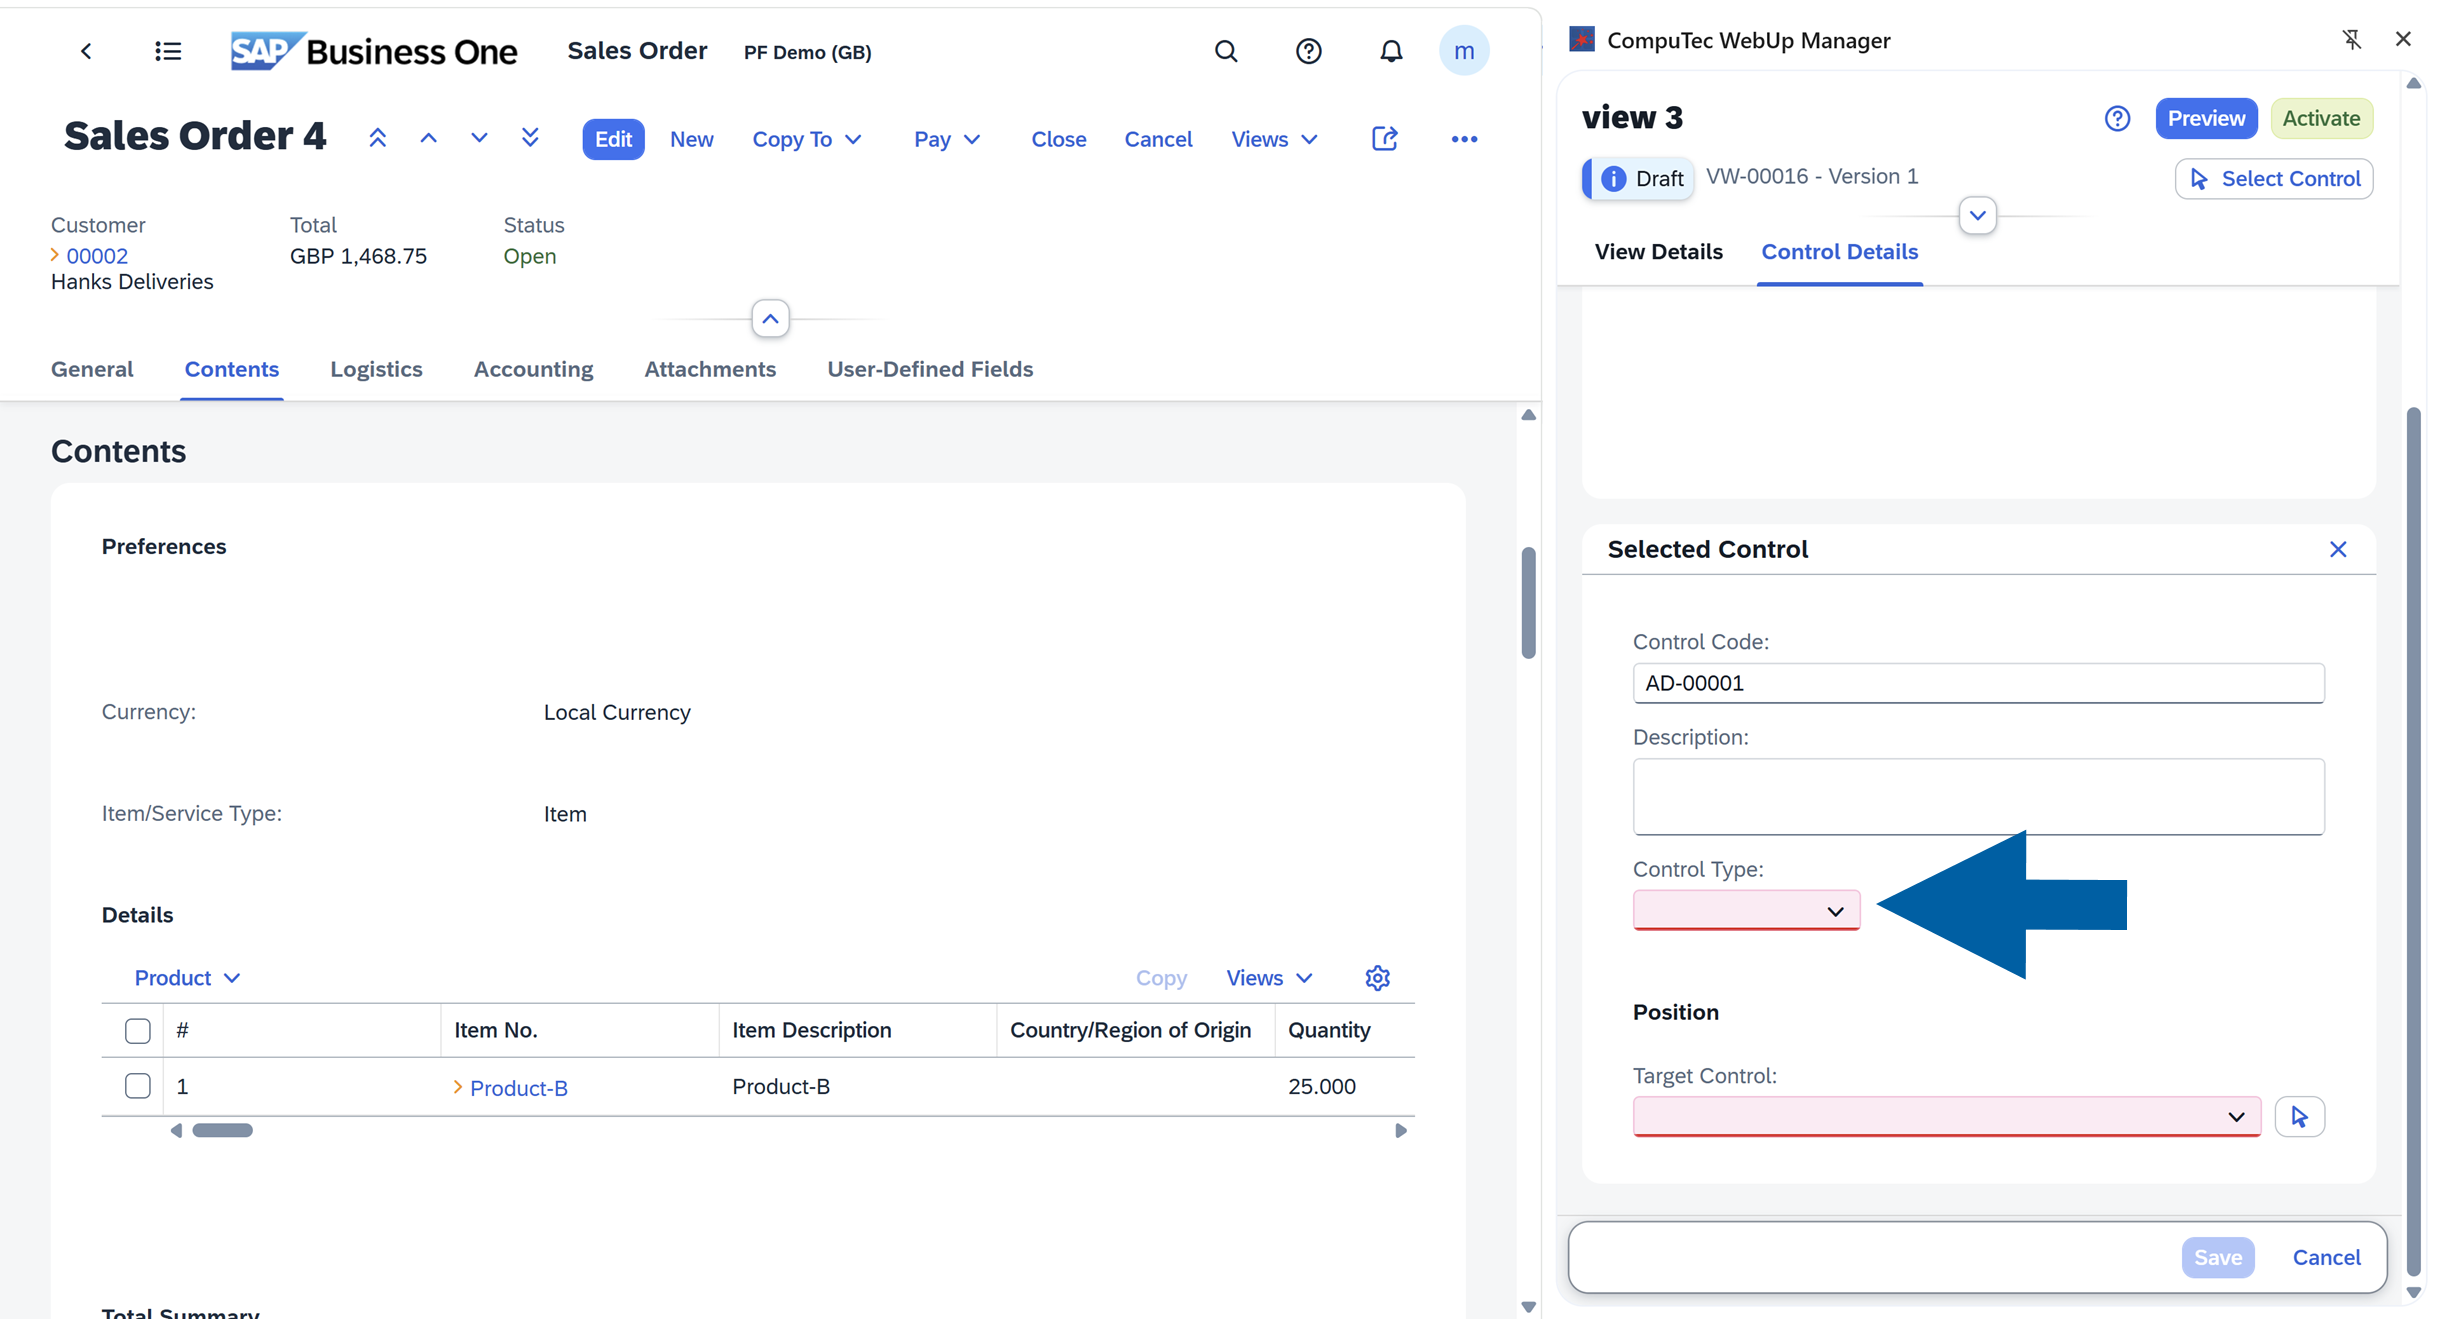Open the more actions ellipsis menu

[1464, 139]
